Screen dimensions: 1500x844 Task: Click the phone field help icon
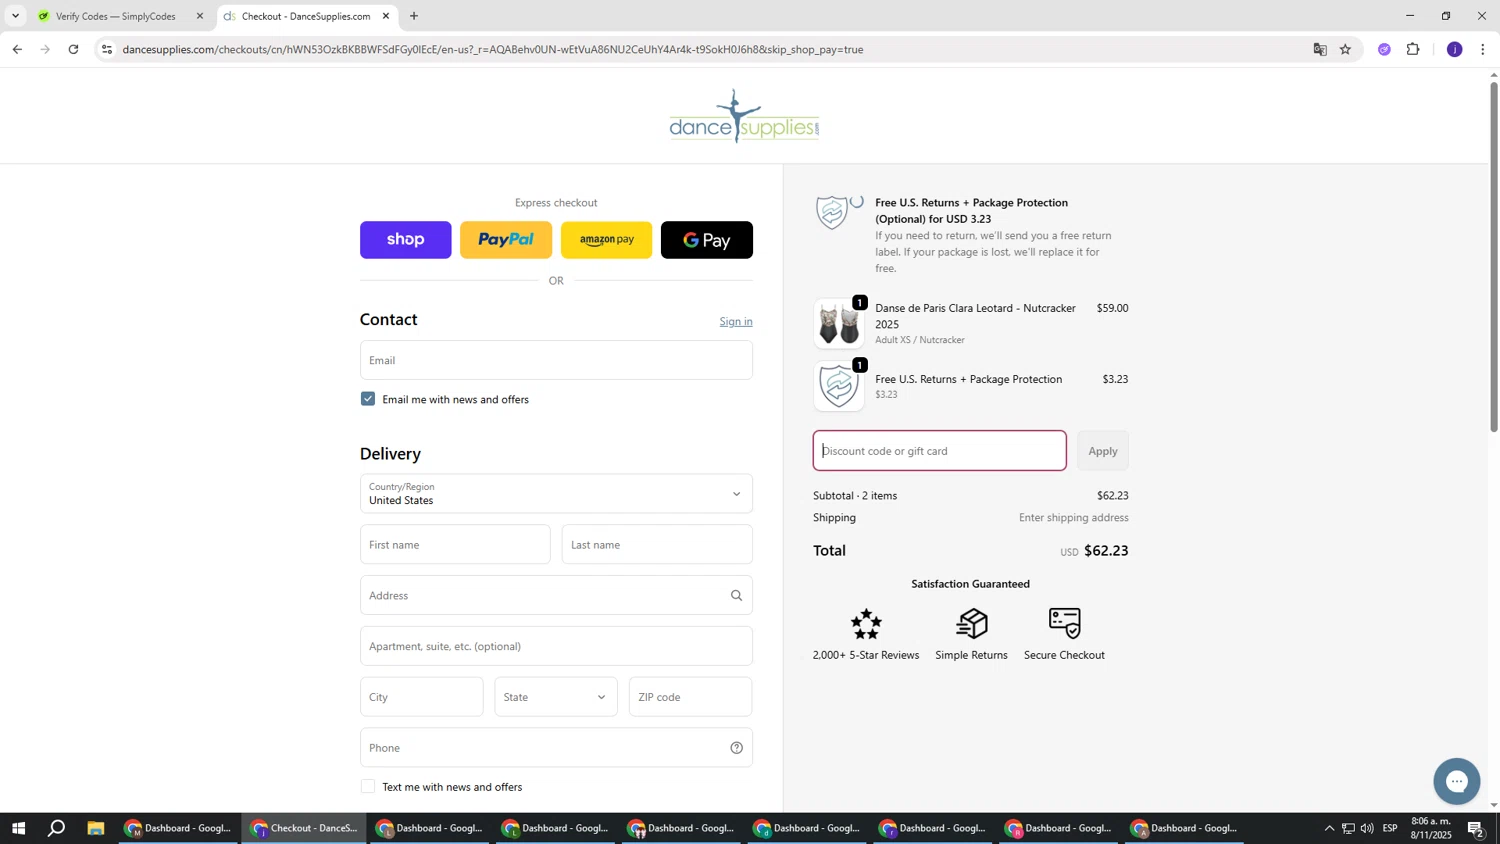tap(736, 747)
